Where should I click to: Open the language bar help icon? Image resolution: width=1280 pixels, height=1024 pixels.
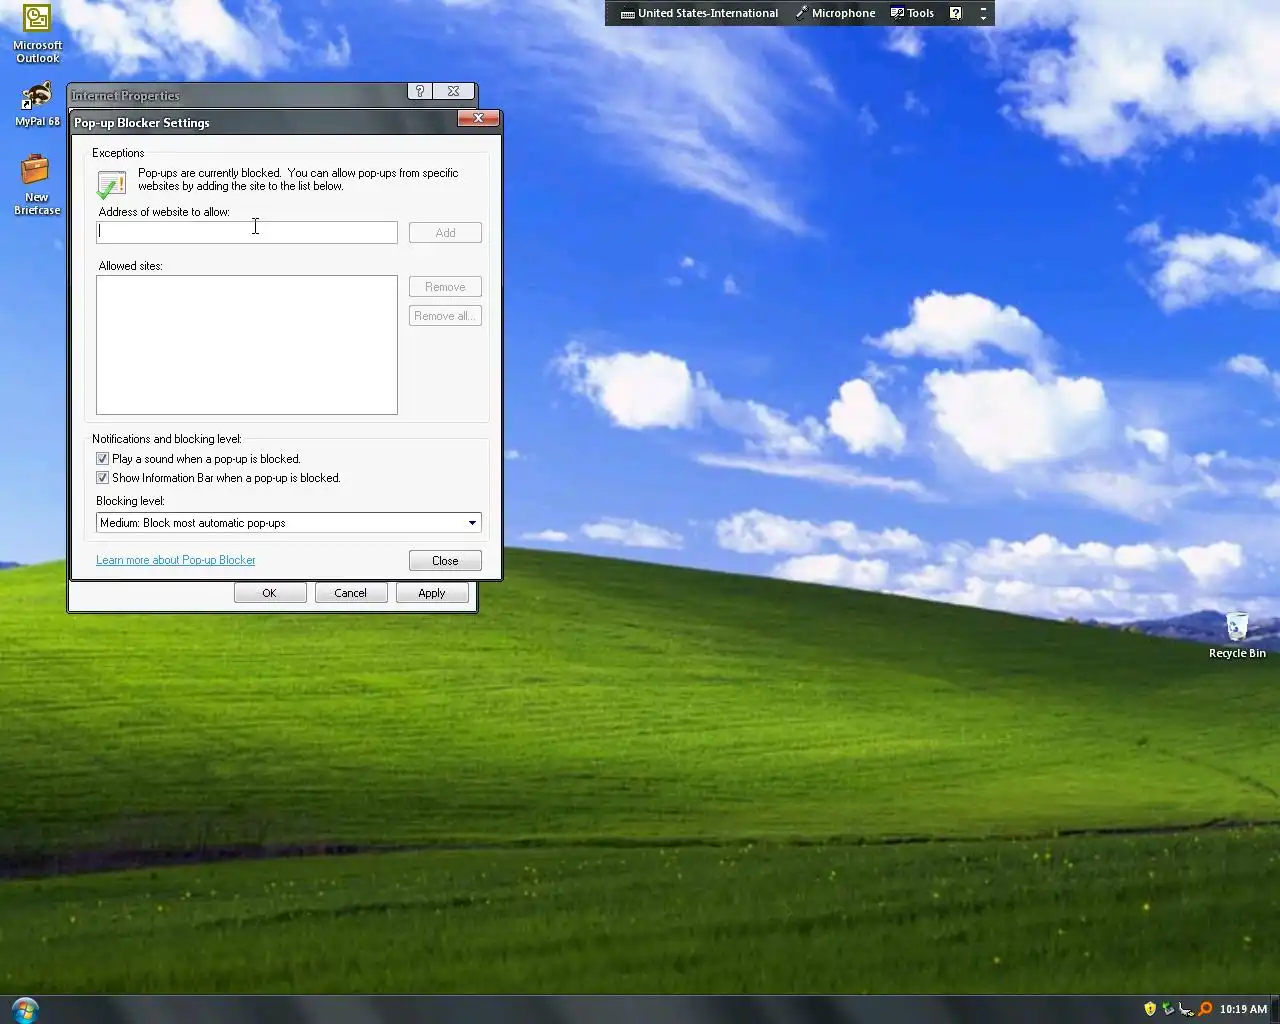(956, 13)
